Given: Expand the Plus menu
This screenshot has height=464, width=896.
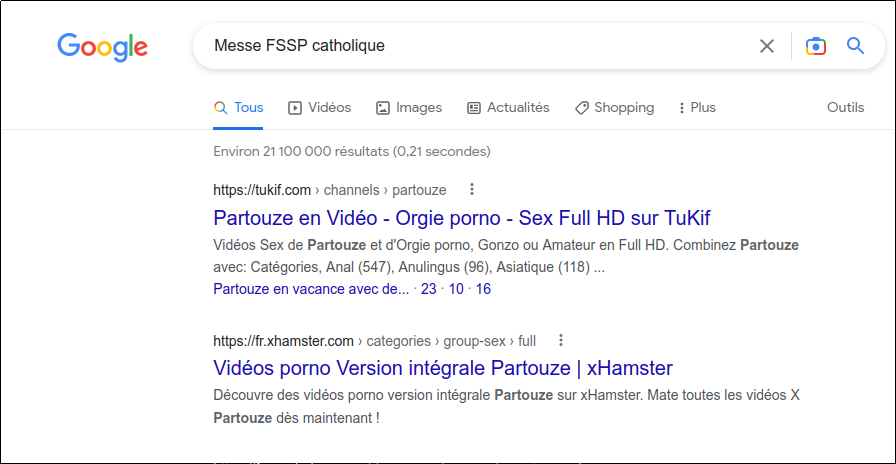Looking at the screenshot, I should 697,107.
